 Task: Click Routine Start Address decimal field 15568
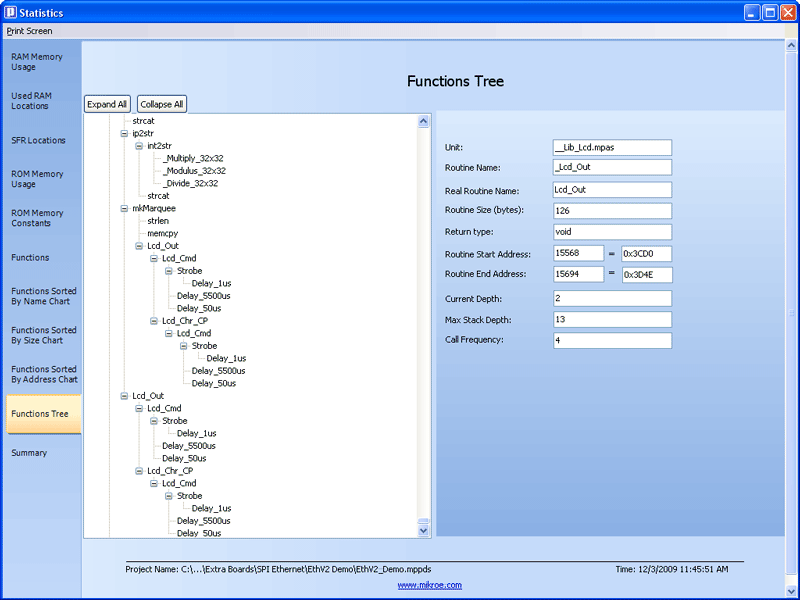coord(579,254)
